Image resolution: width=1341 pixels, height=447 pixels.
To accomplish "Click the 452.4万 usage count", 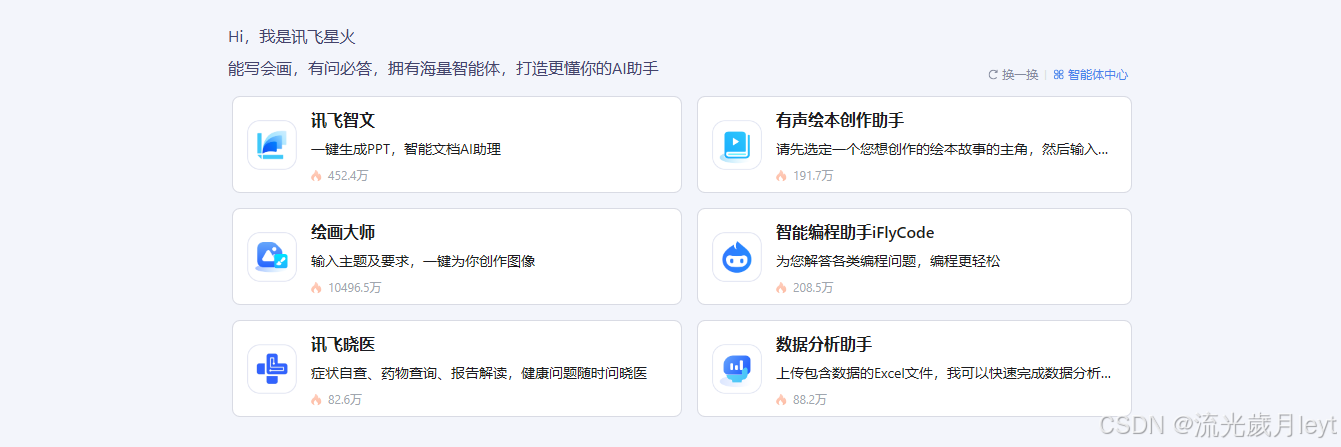I will click(x=348, y=176).
